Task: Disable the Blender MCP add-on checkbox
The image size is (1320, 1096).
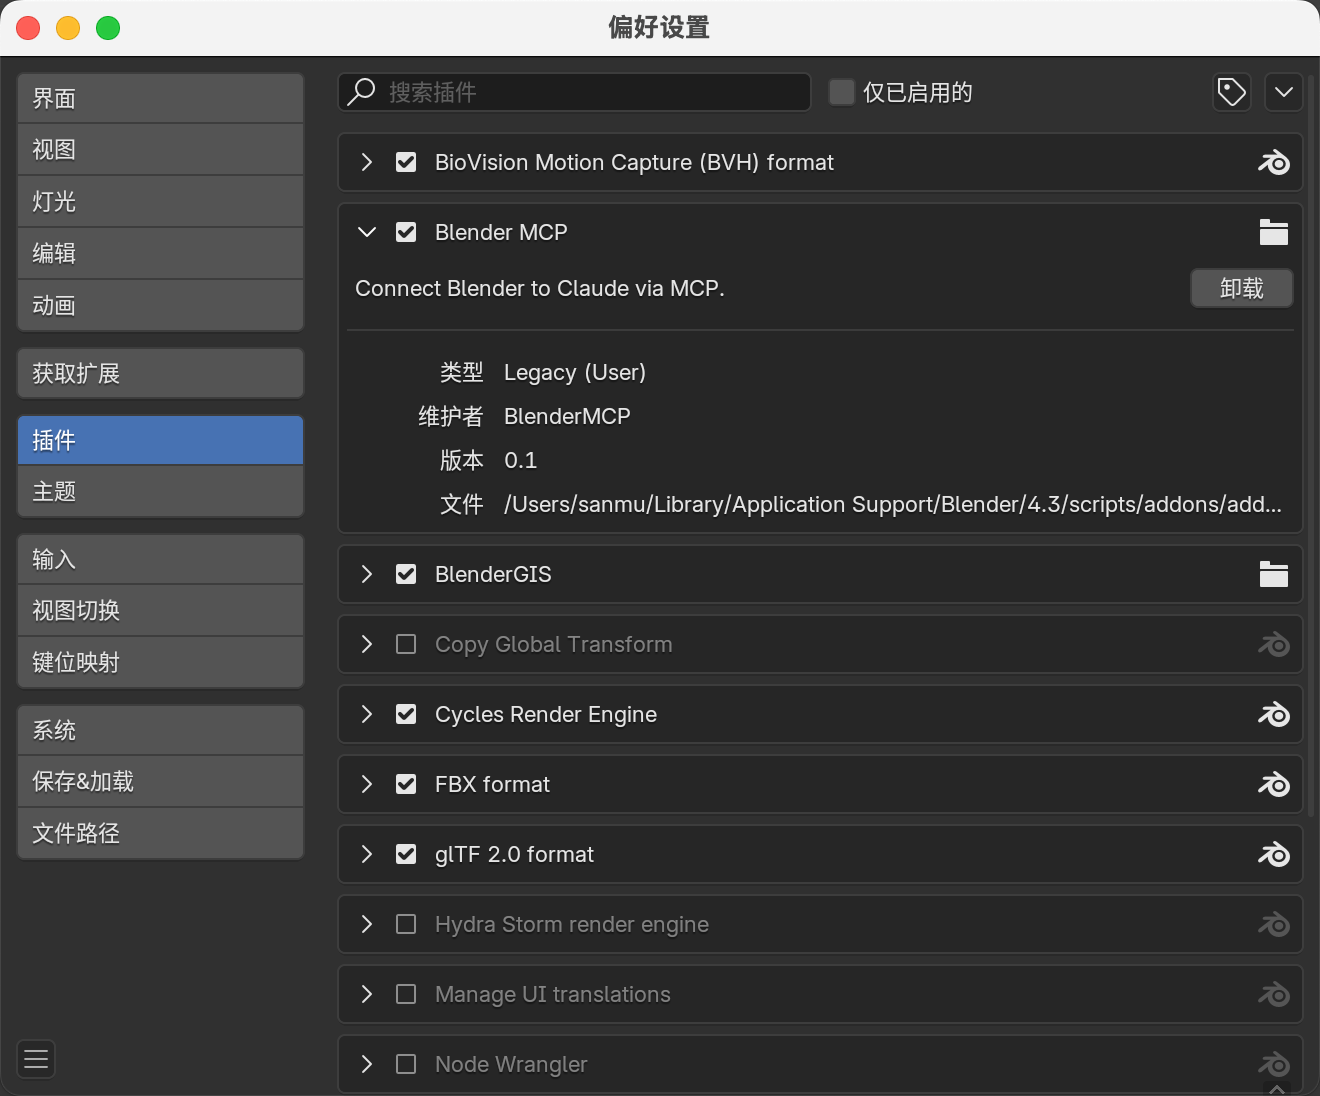Action: (x=406, y=232)
